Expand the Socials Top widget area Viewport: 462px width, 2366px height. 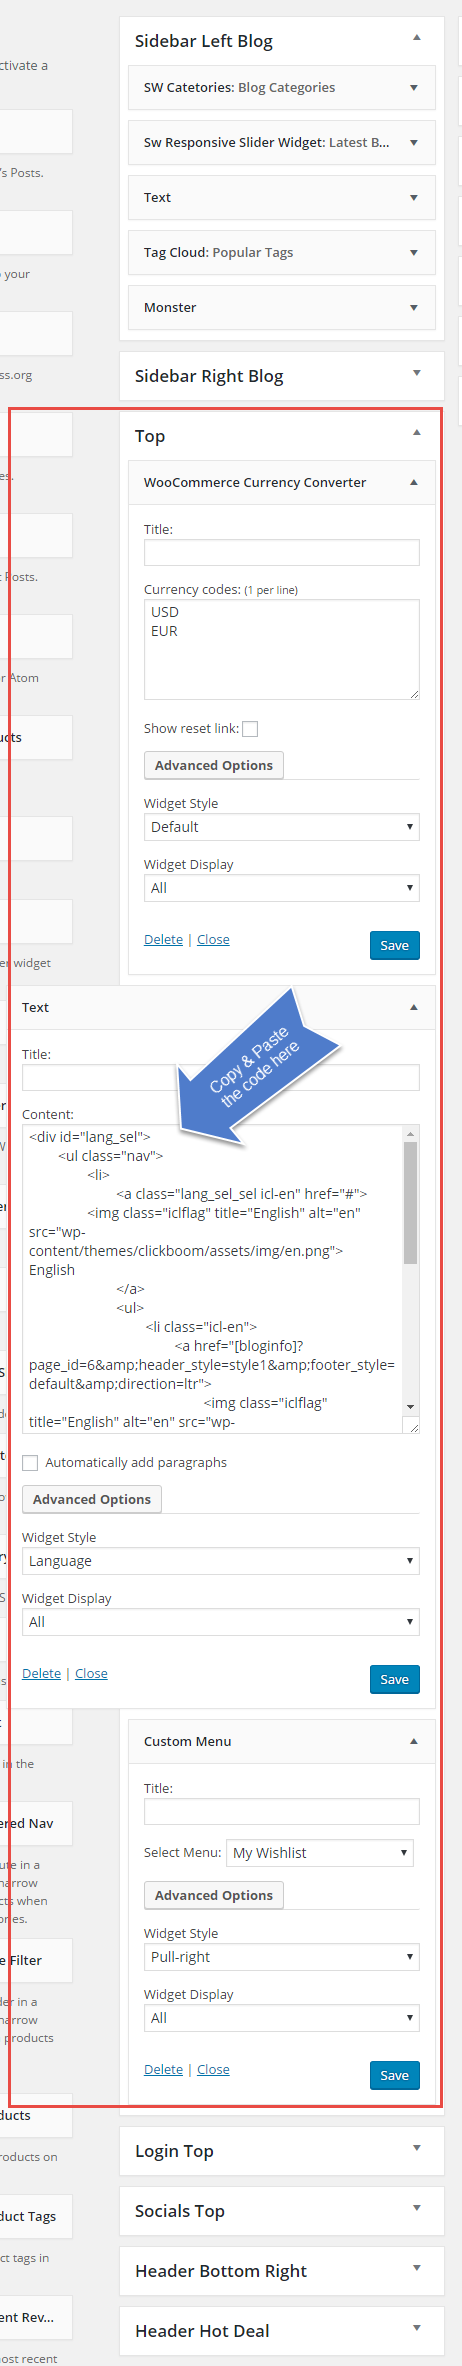click(417, 2209)
